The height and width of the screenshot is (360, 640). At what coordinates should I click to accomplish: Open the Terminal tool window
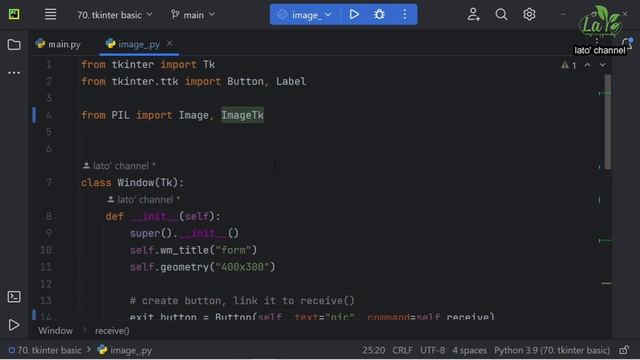14,296
